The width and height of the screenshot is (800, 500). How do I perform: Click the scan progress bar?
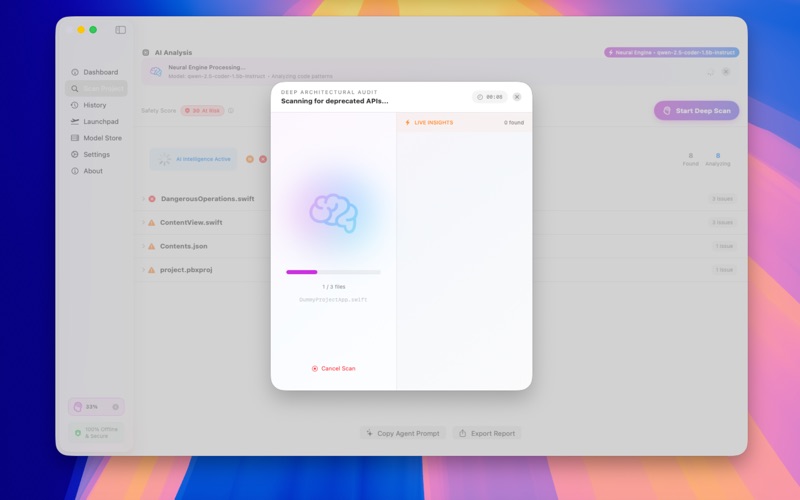334,272
